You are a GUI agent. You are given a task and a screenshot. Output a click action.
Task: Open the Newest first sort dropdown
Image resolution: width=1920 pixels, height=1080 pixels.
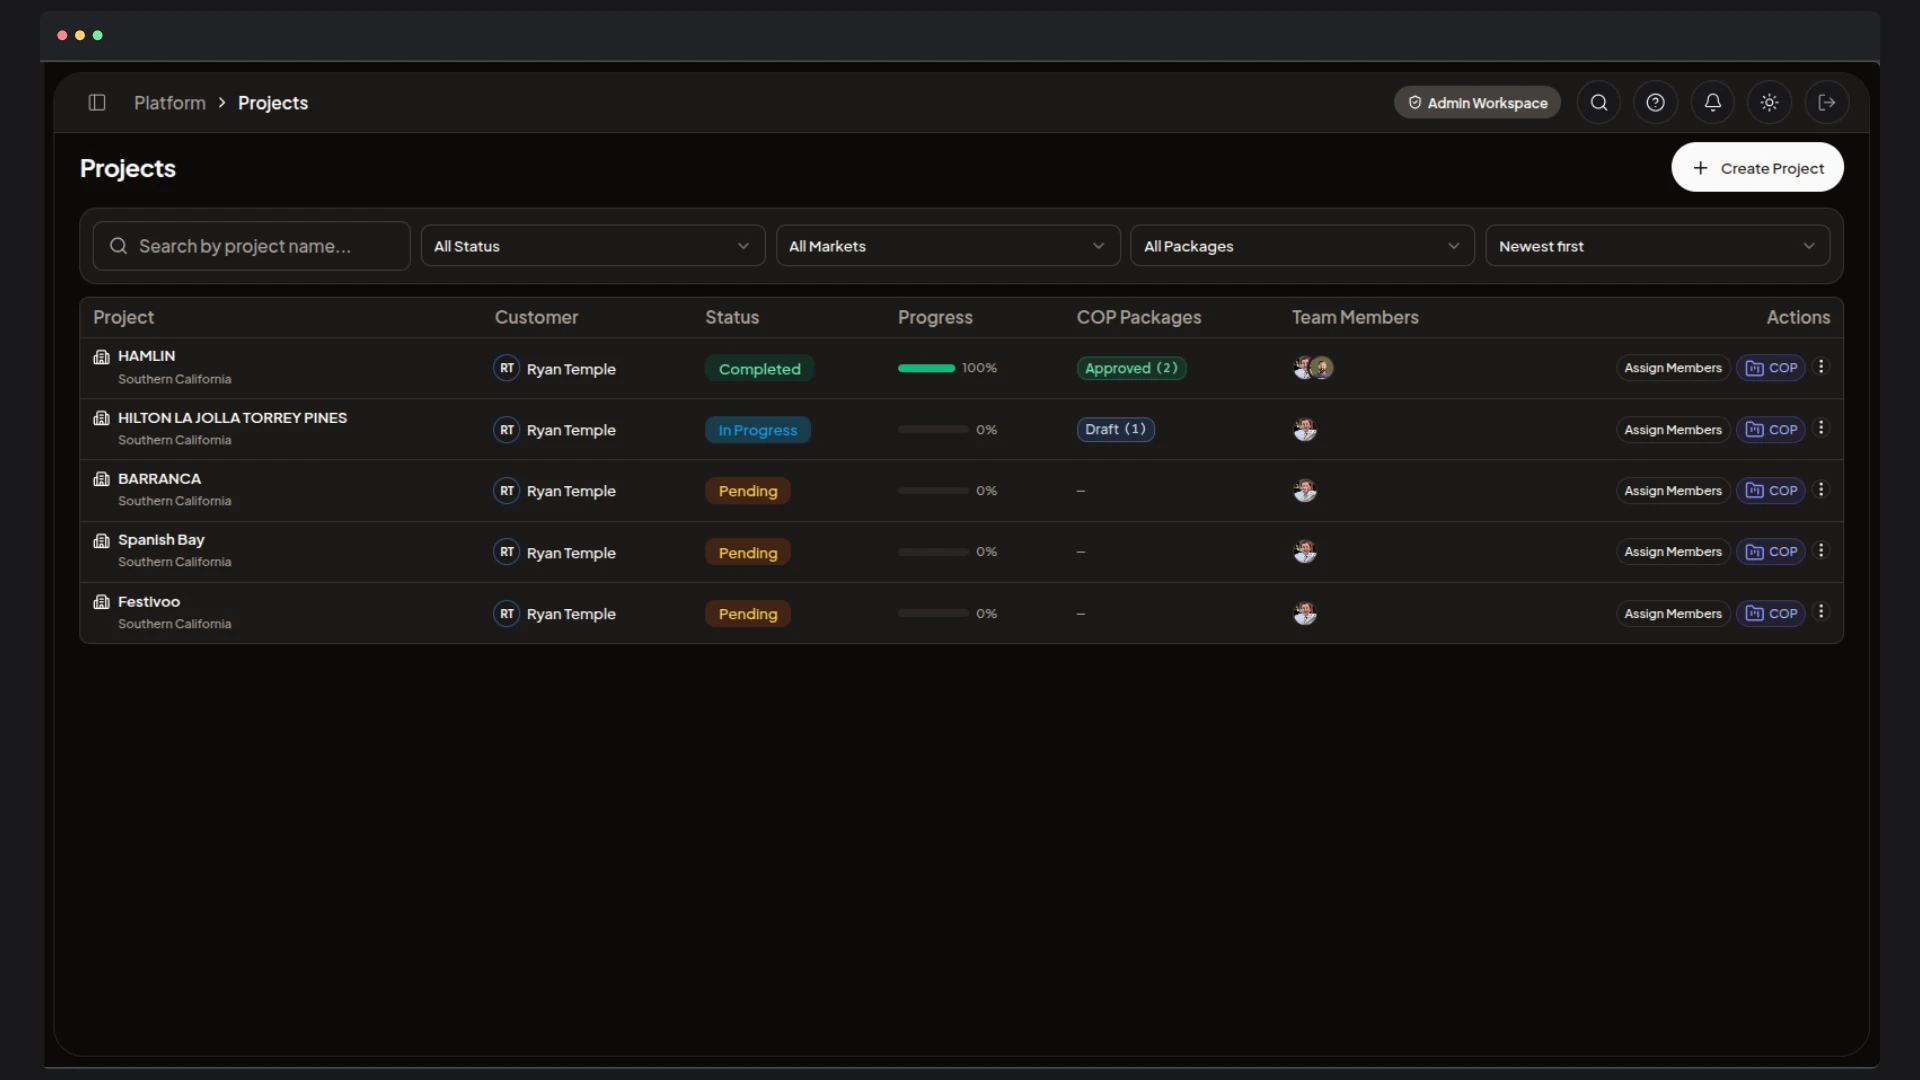point(1657,246)
